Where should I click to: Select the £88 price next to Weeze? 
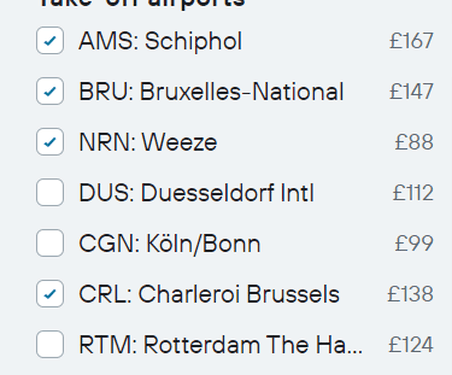[x=414, y=142]
